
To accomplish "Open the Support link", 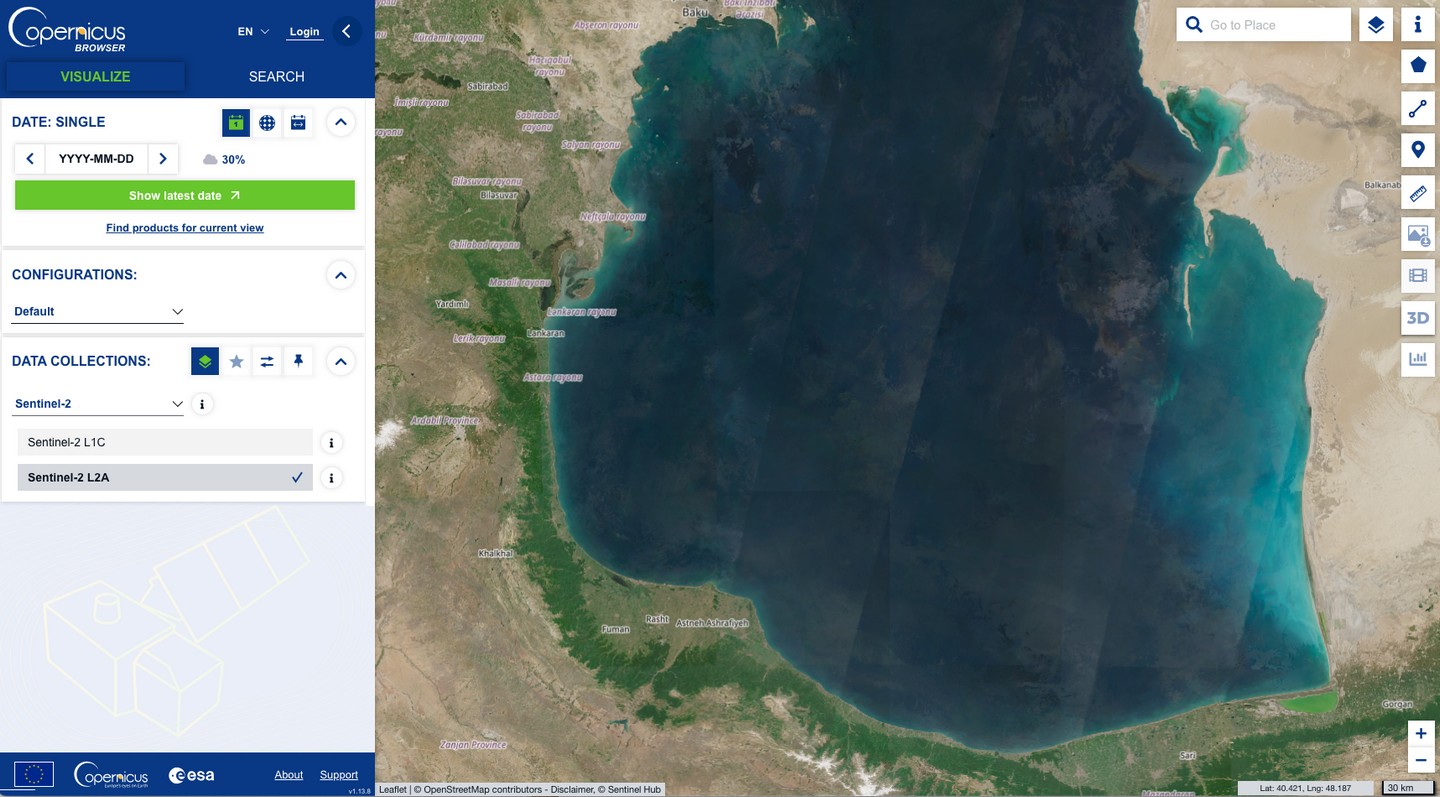I will coord(339,775).
